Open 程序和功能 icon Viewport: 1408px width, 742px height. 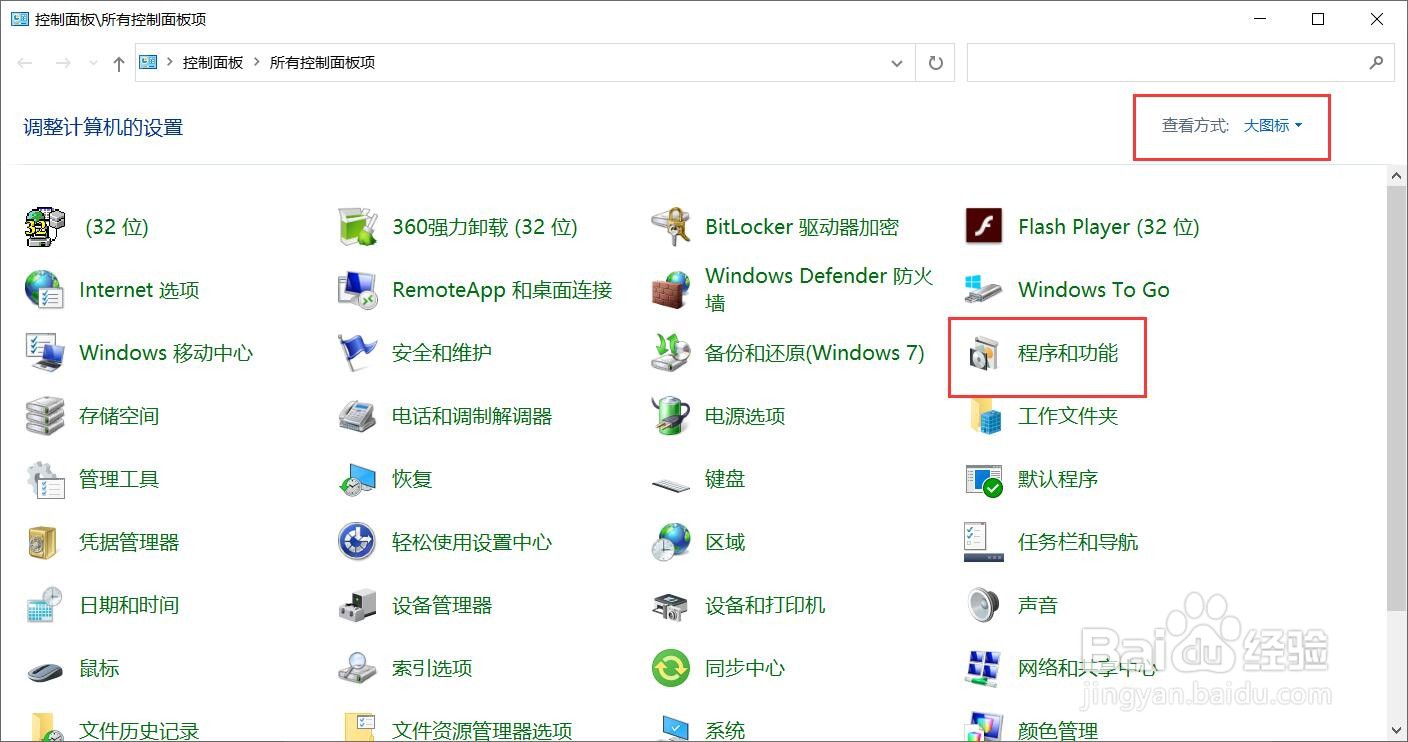coord(983,353)
